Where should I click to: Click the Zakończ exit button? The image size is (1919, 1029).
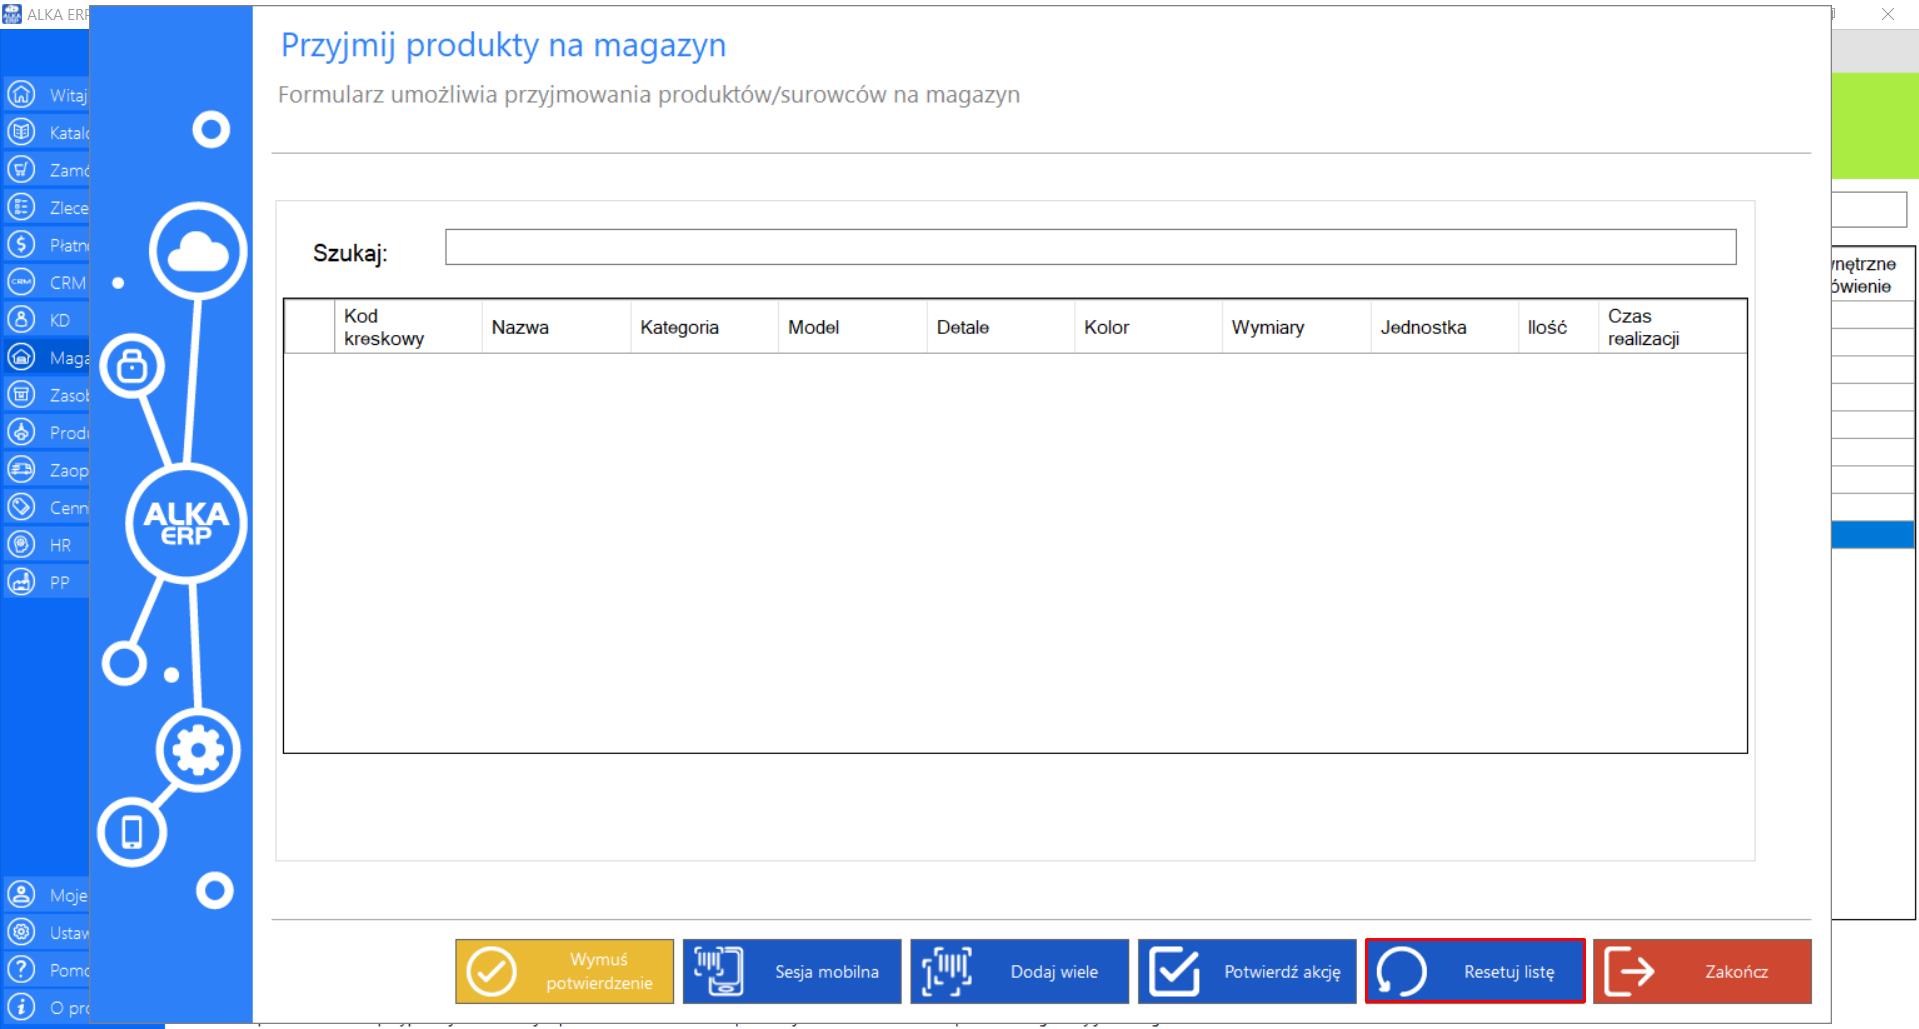click(x=1702, y=971)
